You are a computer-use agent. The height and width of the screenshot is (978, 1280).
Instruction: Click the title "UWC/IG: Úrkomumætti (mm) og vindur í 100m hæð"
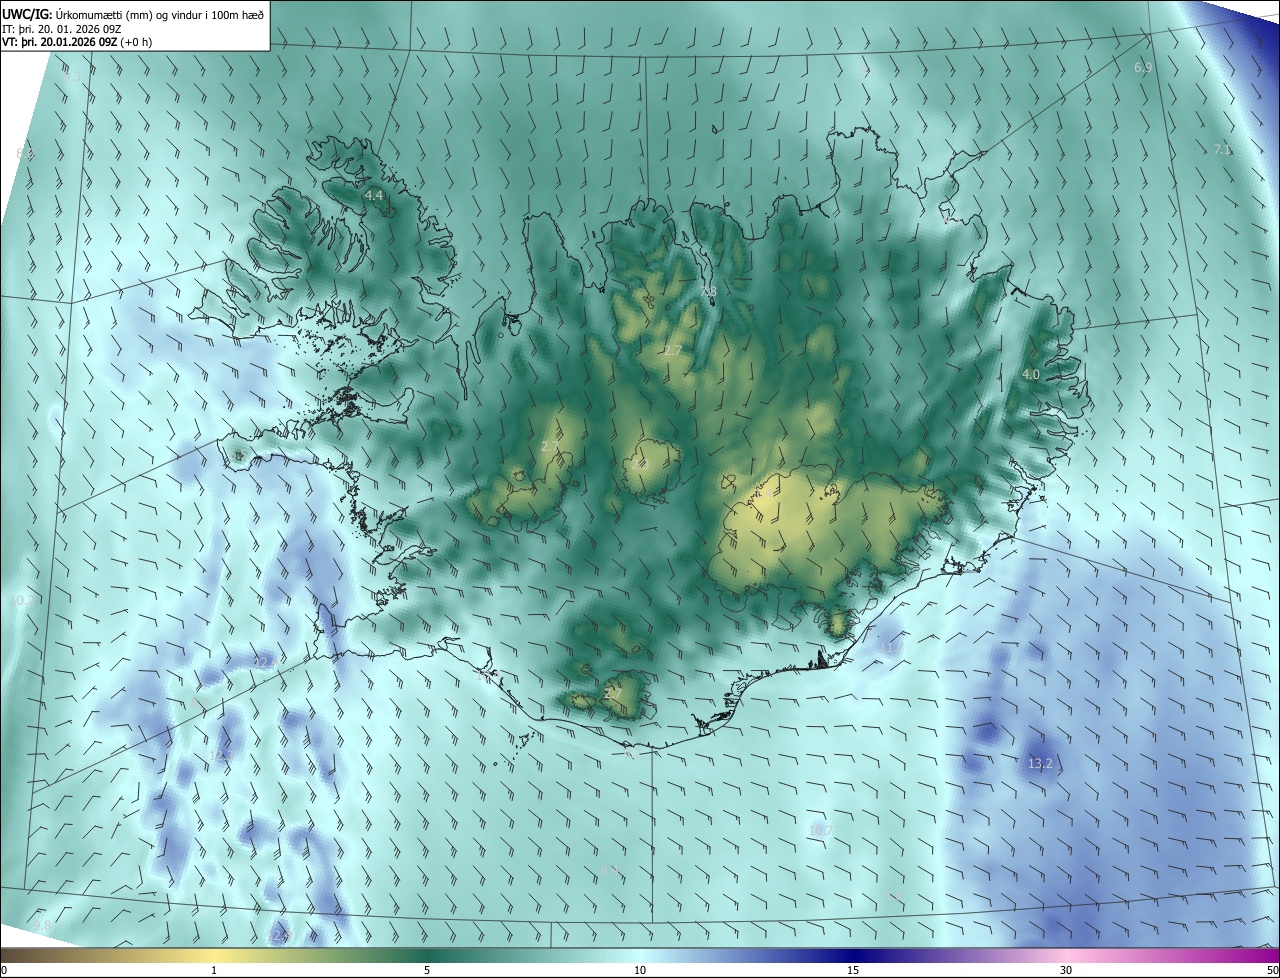click(x=133, y=14)
